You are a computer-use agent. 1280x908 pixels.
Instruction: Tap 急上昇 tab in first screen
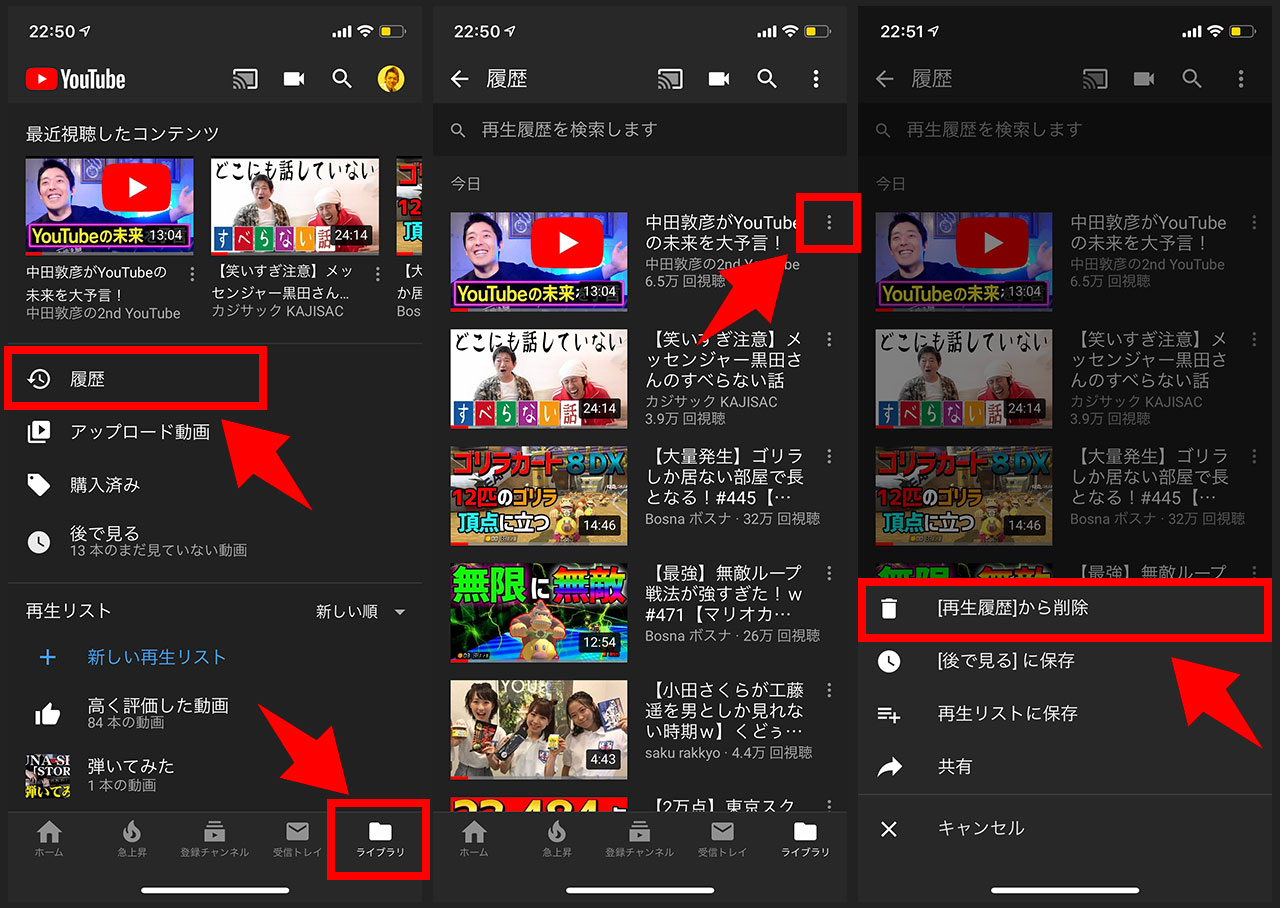[x=131, y=839]
